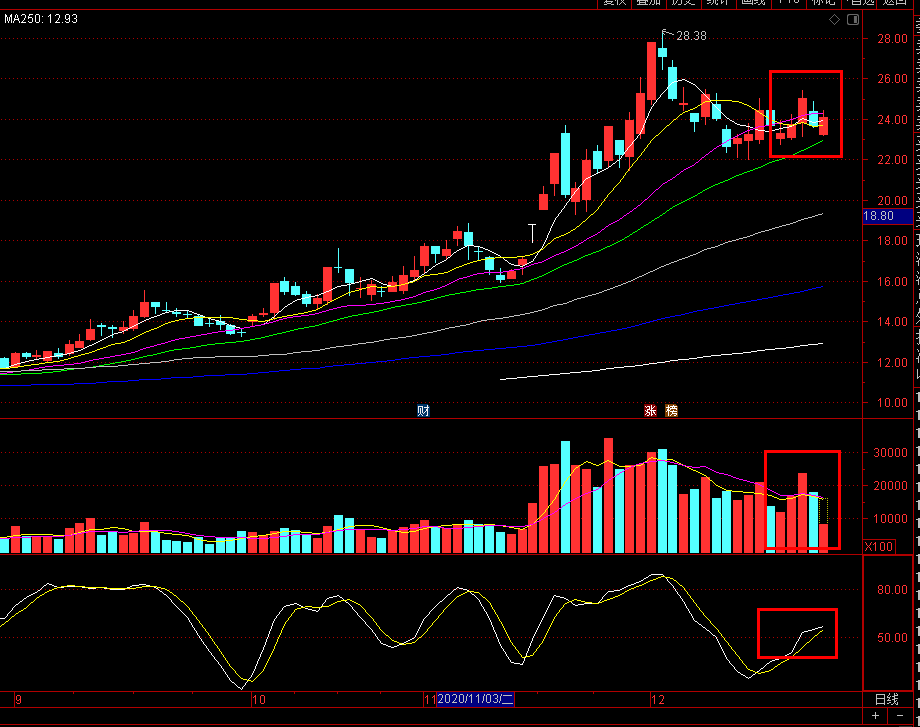Click the 返回 back button

point(895,2)
